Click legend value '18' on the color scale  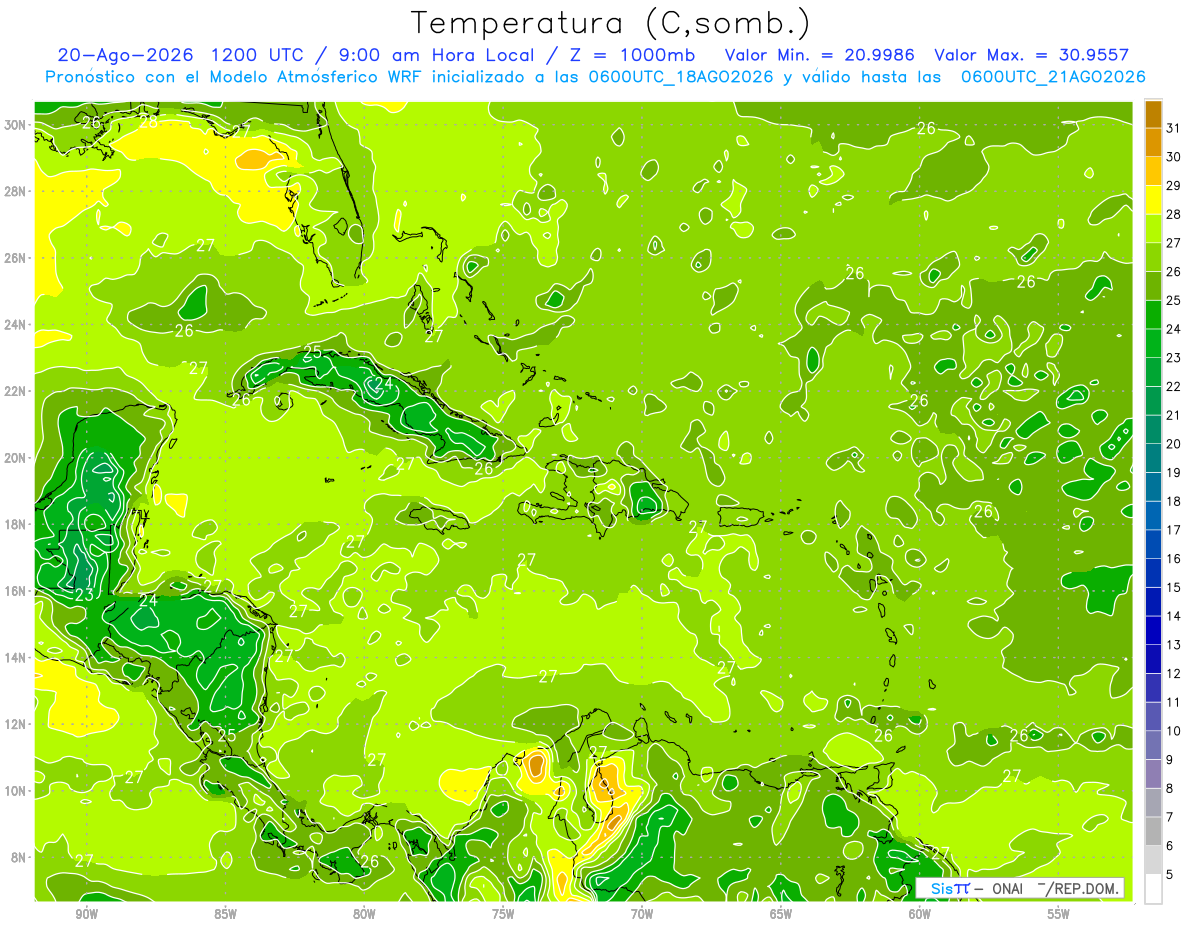click(x=1174, y=501)
